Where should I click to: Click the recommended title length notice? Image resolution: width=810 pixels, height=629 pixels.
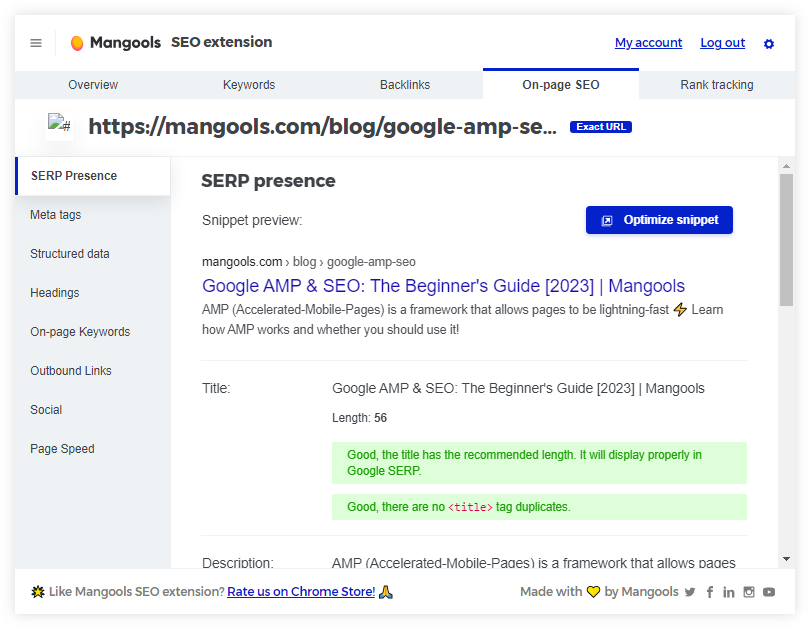[539, 463]
